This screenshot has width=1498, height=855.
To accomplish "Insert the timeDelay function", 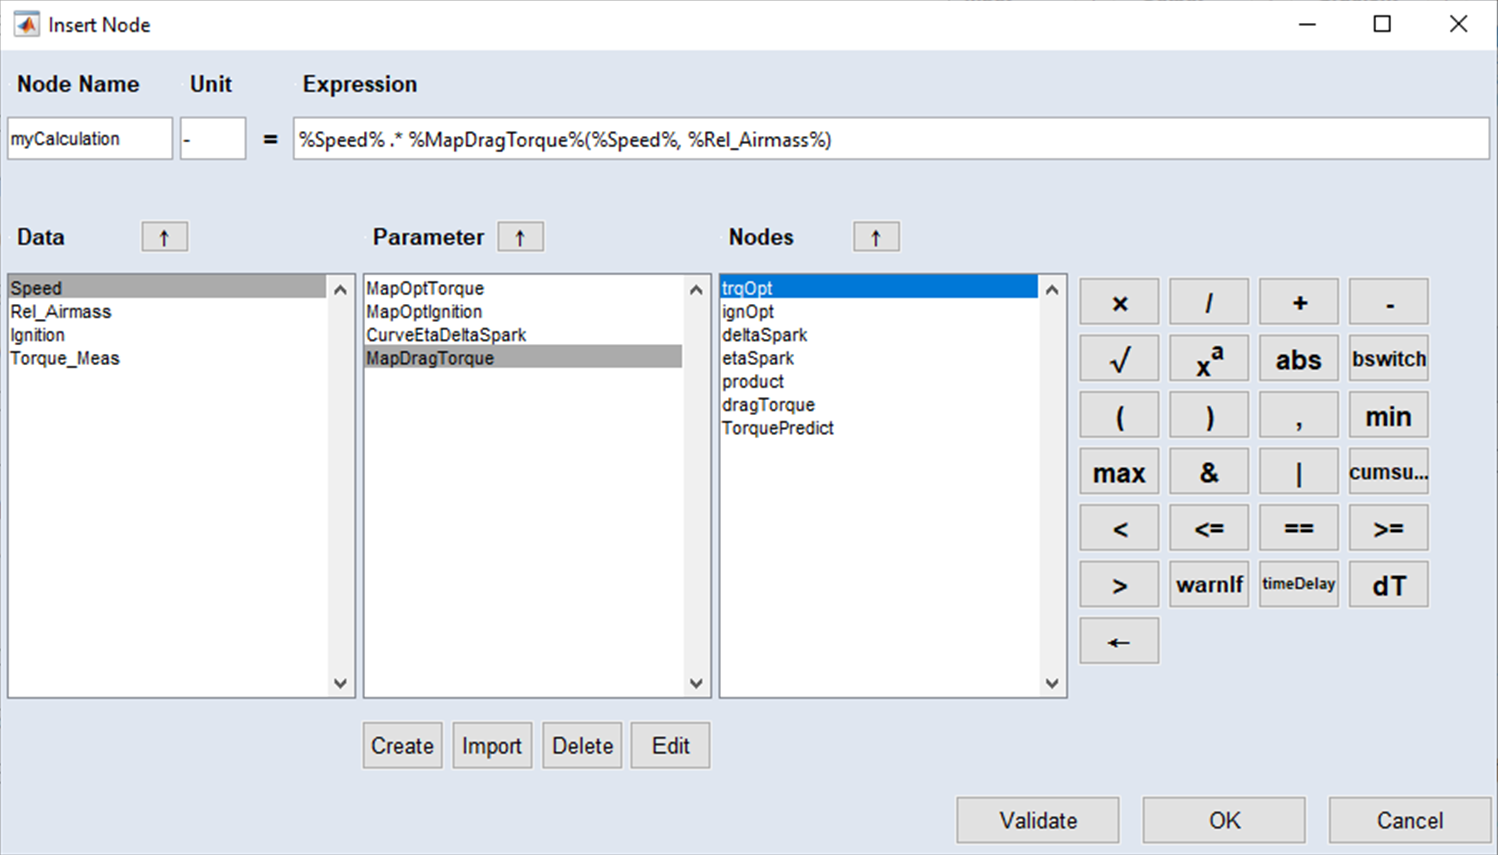I will [x=1299, y=585].
